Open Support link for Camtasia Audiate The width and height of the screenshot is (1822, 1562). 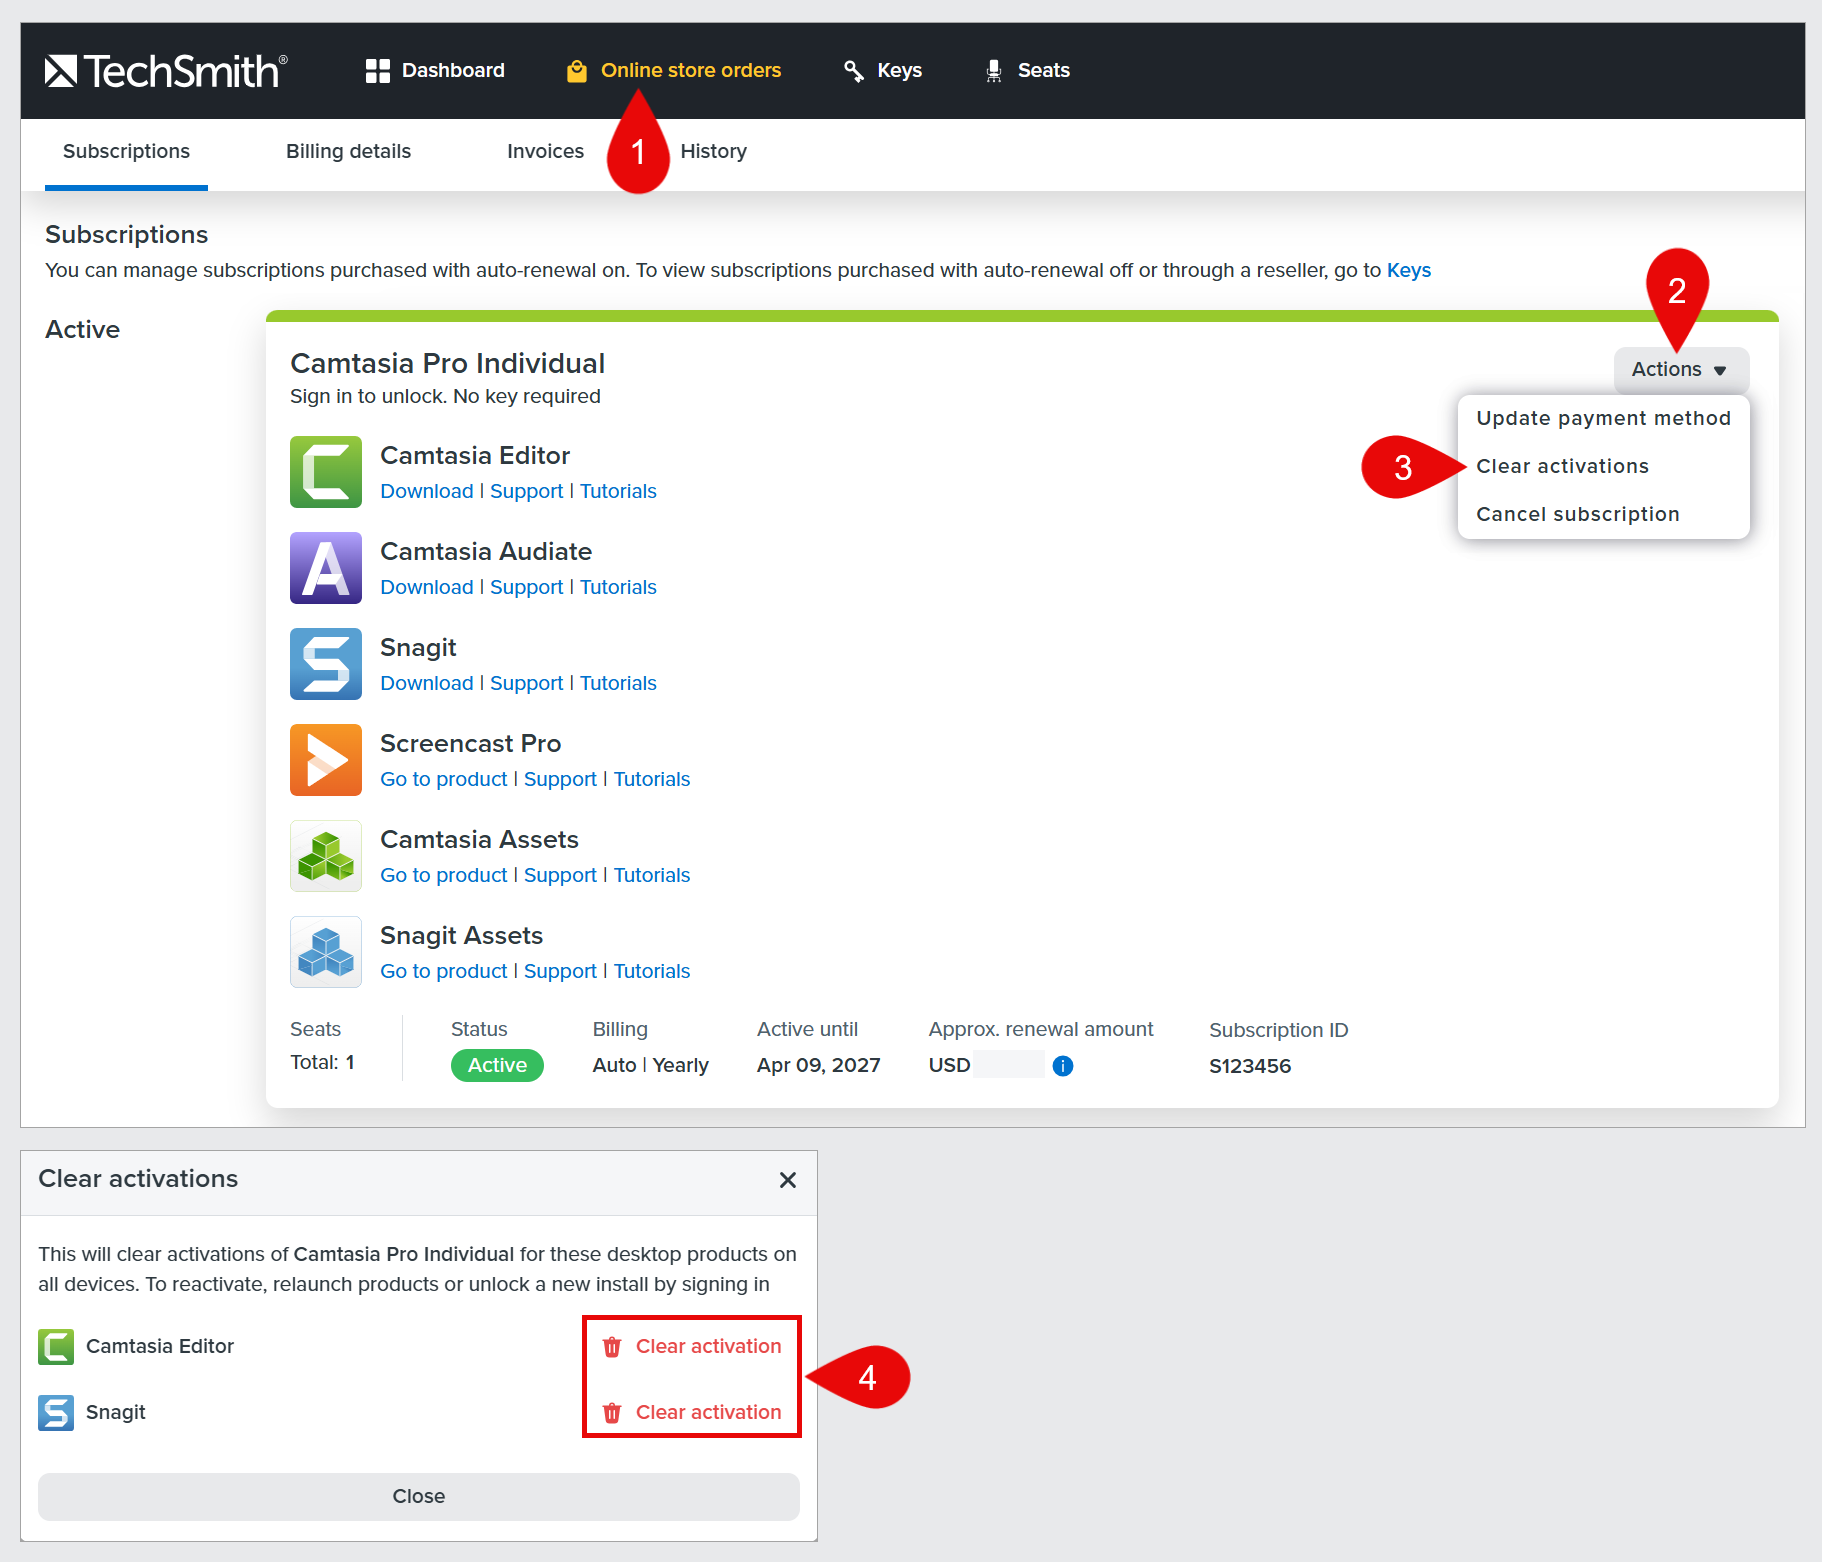coord(527,588)
